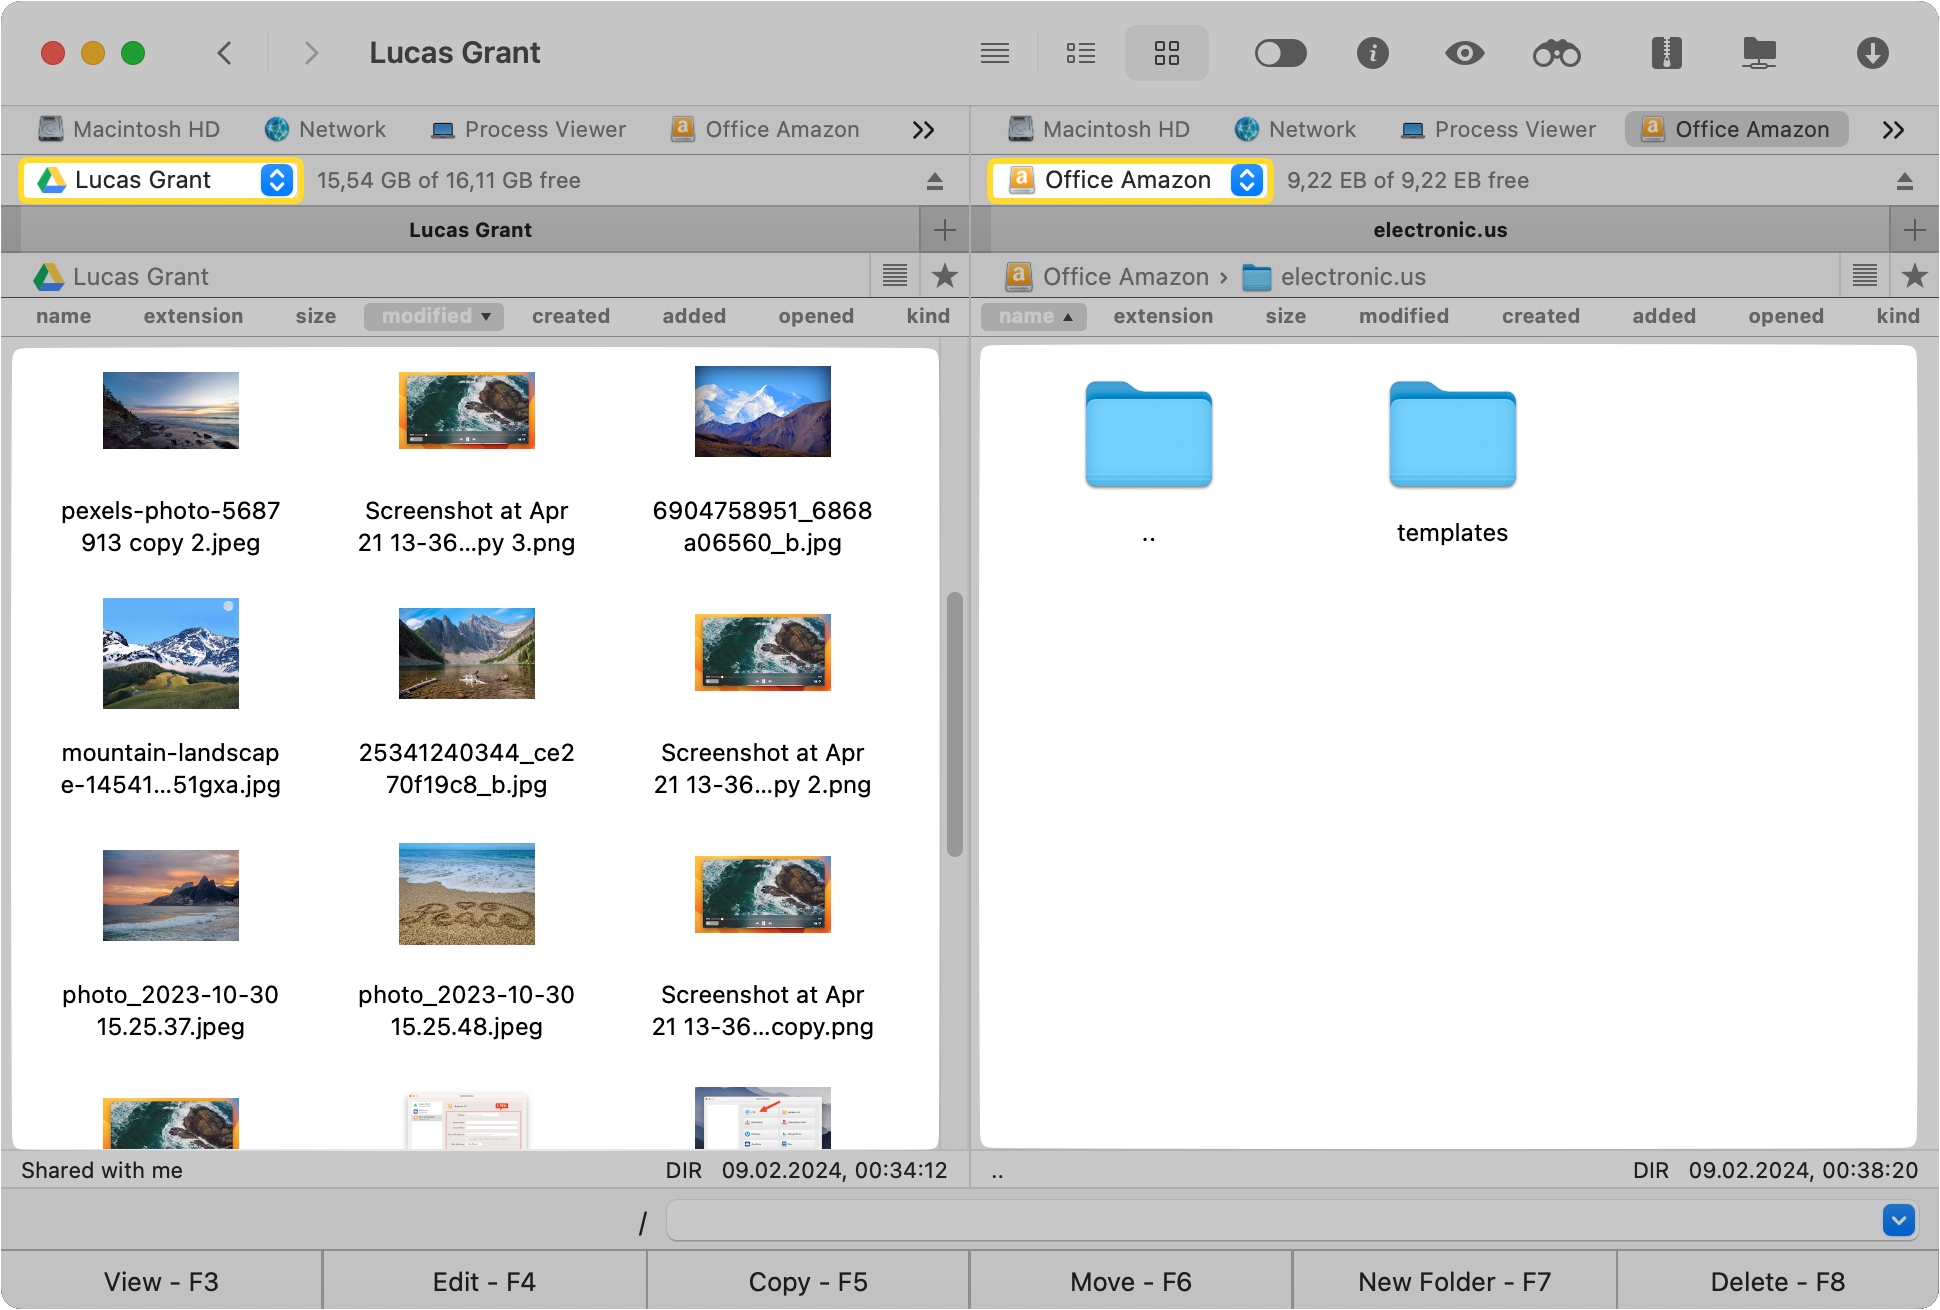Expand the overflow tabs chevron on left panel

point(922,129)
